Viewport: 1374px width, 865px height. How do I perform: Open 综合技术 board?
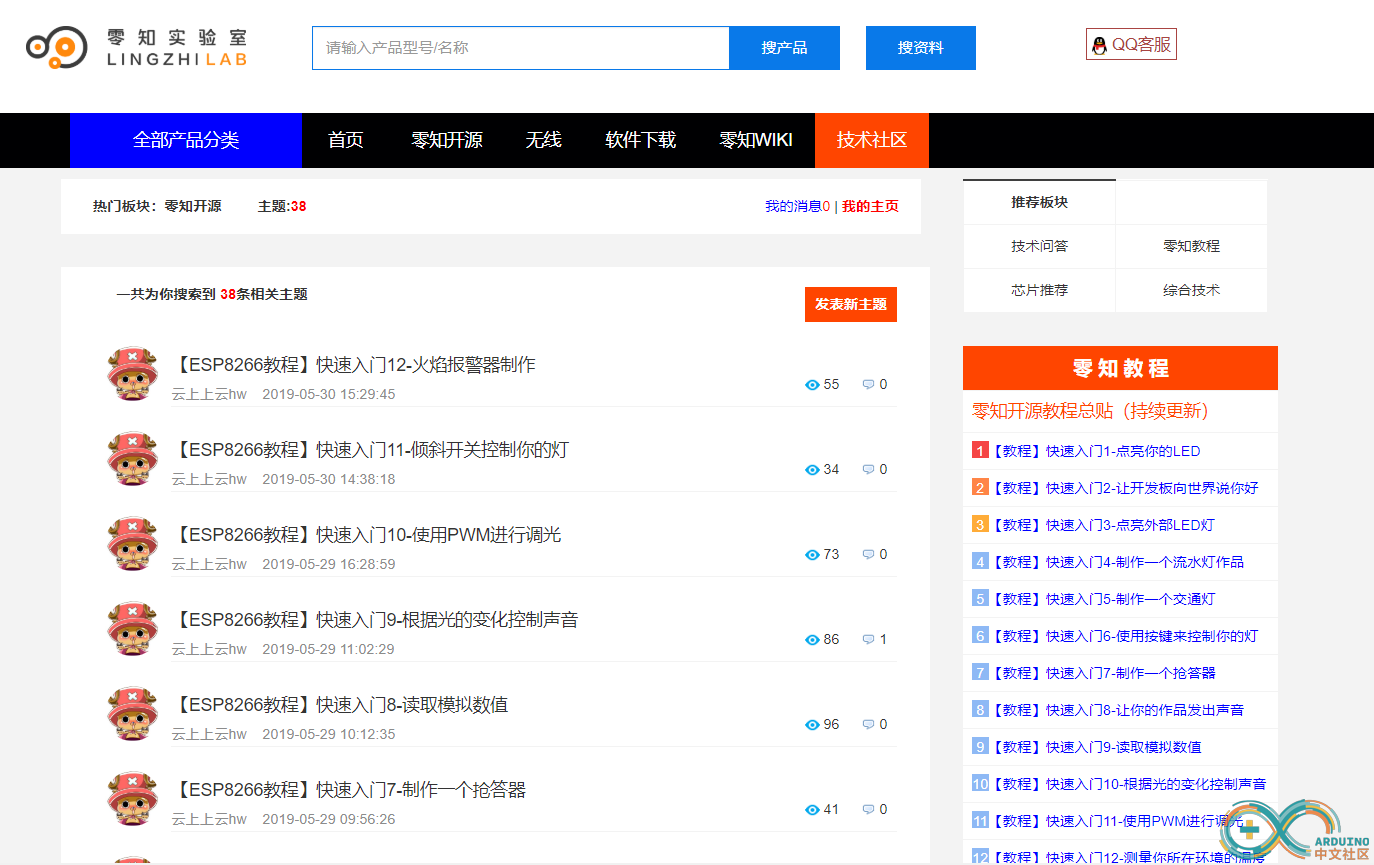coord(1191,290)
